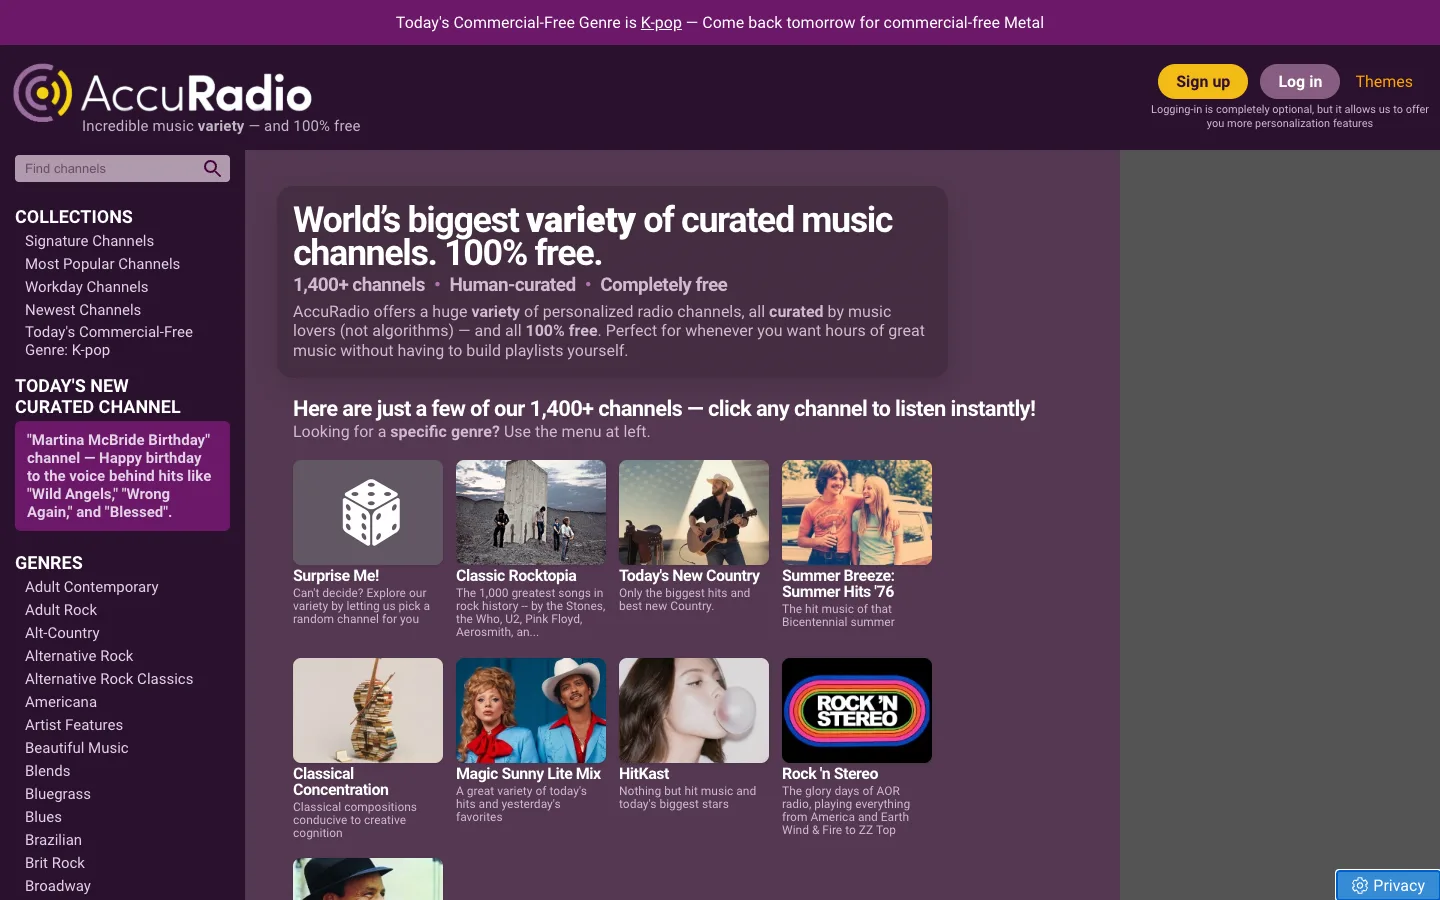Open the Martina McBride Birthday channel box
Image resolution: width=1440 pixels, height=900 pixels.
122,476
